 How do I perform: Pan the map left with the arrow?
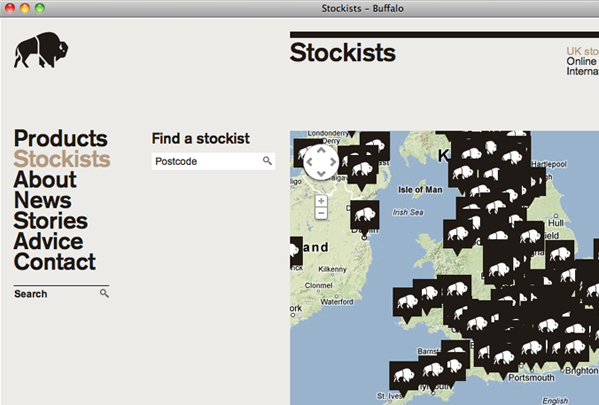(x=309, y=162)
